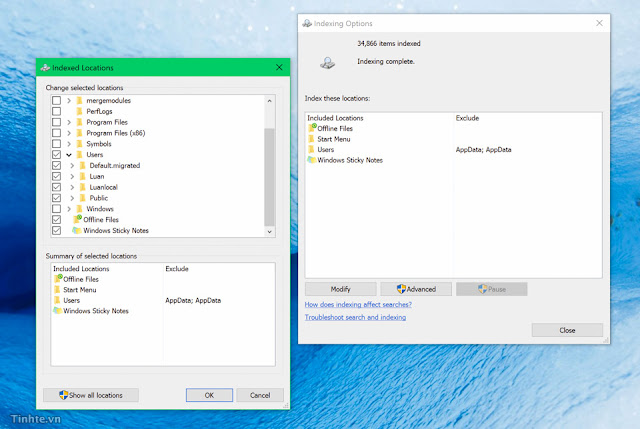Click the mergemodules folder icon in tree
This screenshot has width=640, height=429.
pos(80,100)
